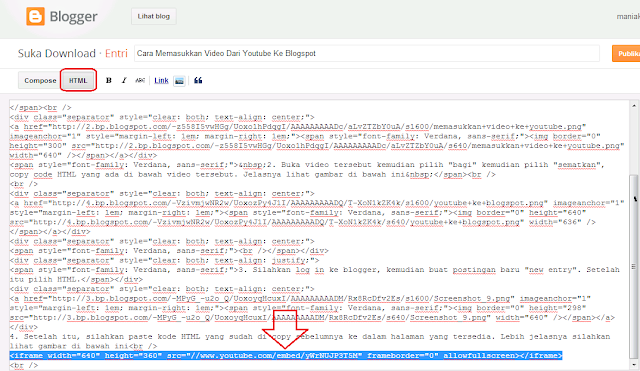Image resolution: width=640 pixels, height=371 pixels.
Task: Click the highlighted iframe embed code line
Action: [x=286, y=355]
